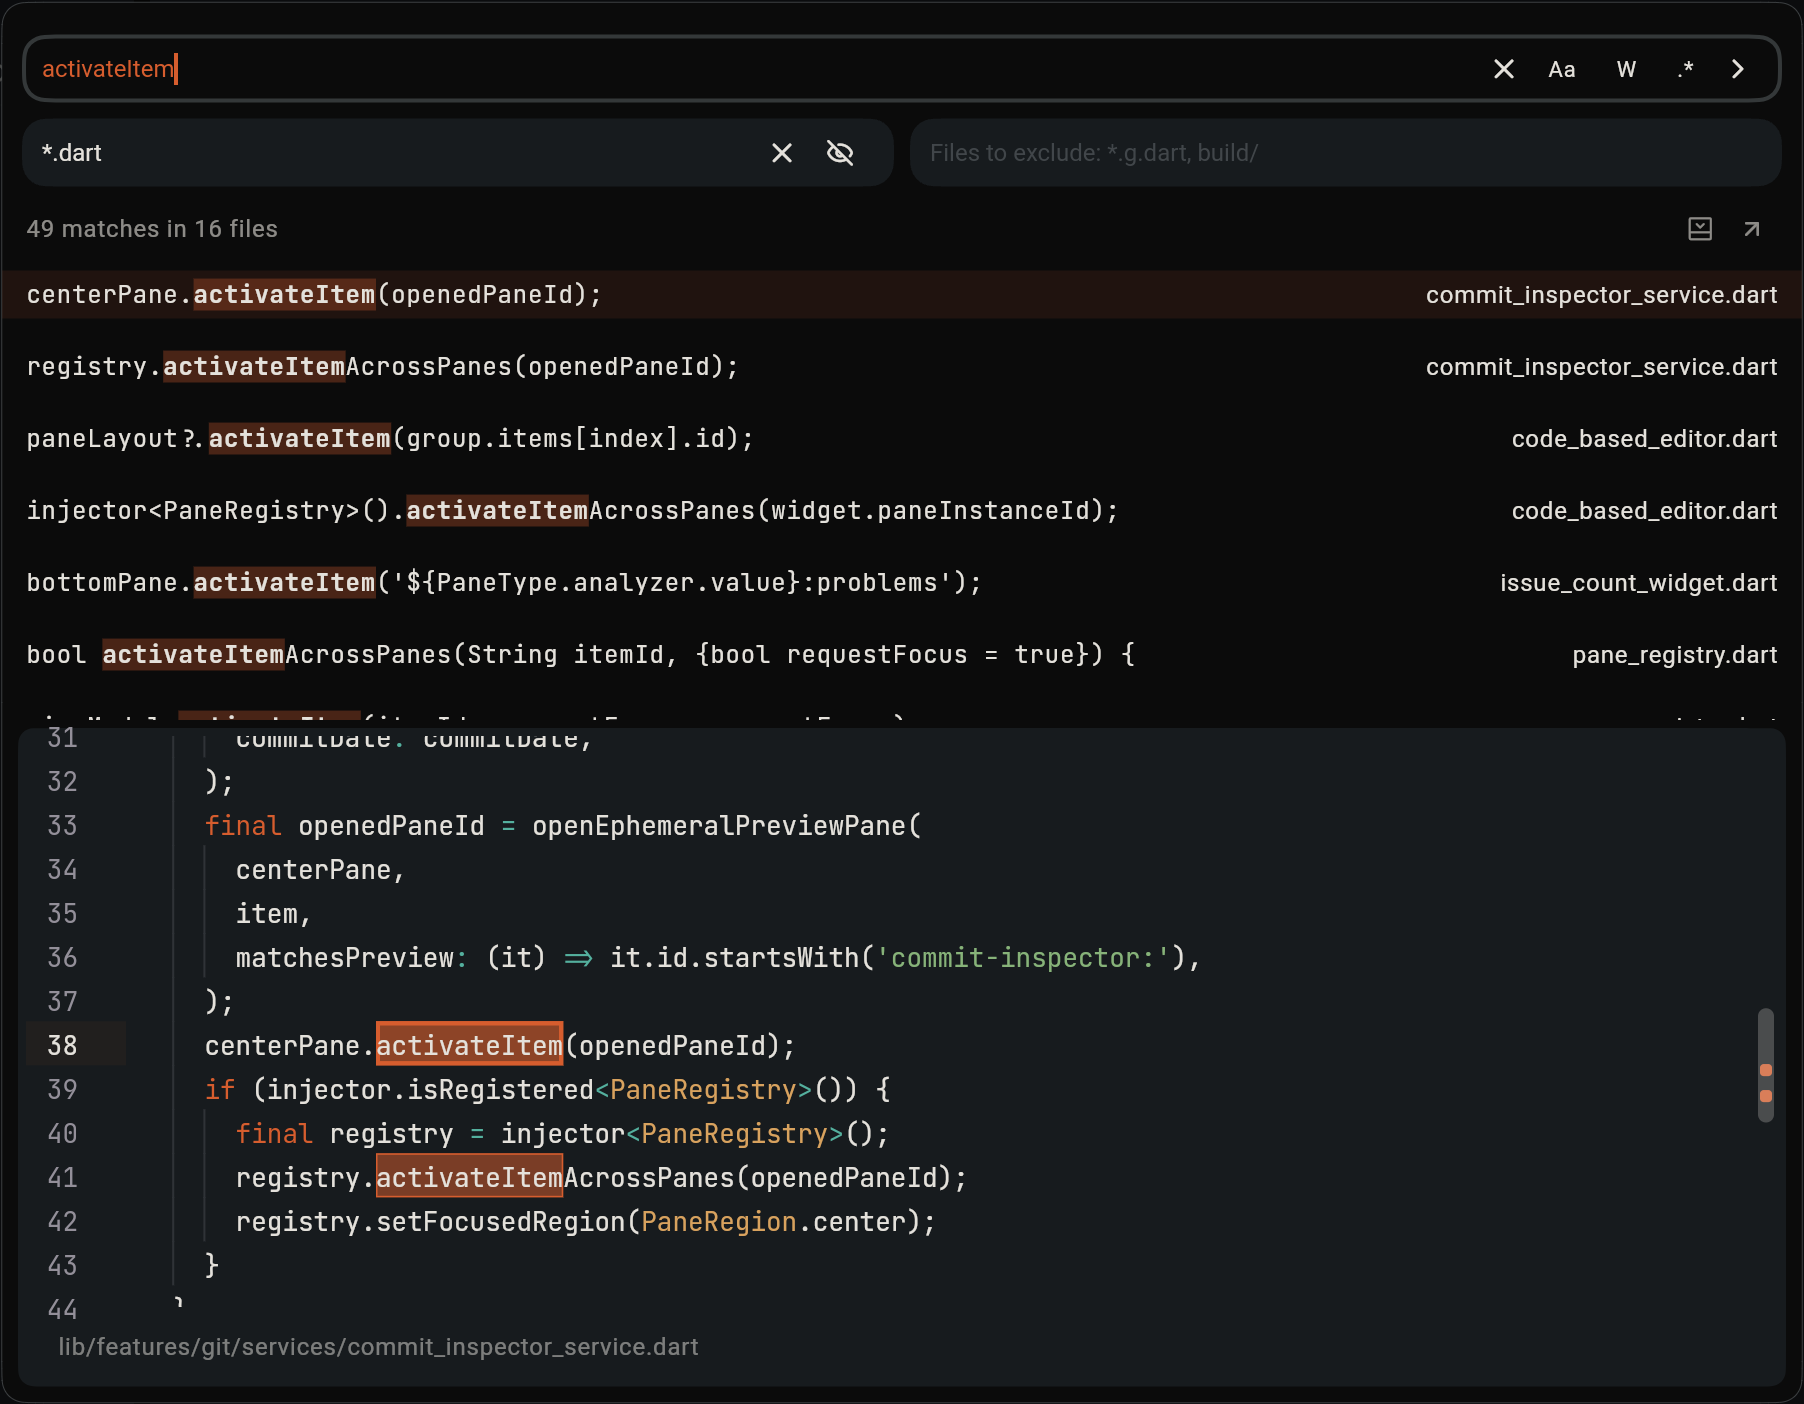Click the Files to exclude field
Screen dimensions: 1804x1404
(x=1345, y=153)
